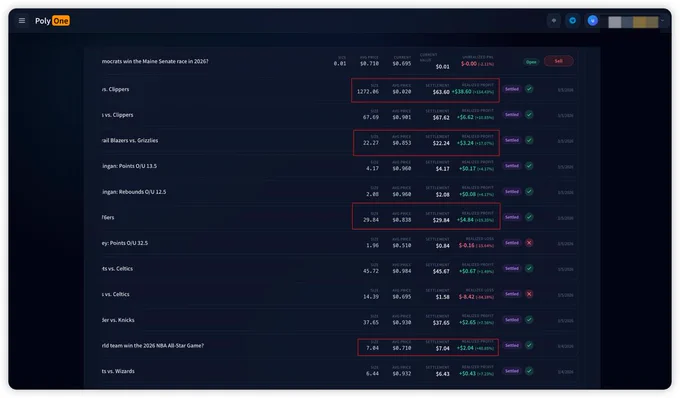The image size is (680, 398).
Task: Click green check on 45.72 Celtics row
Action: pos(529,268)
